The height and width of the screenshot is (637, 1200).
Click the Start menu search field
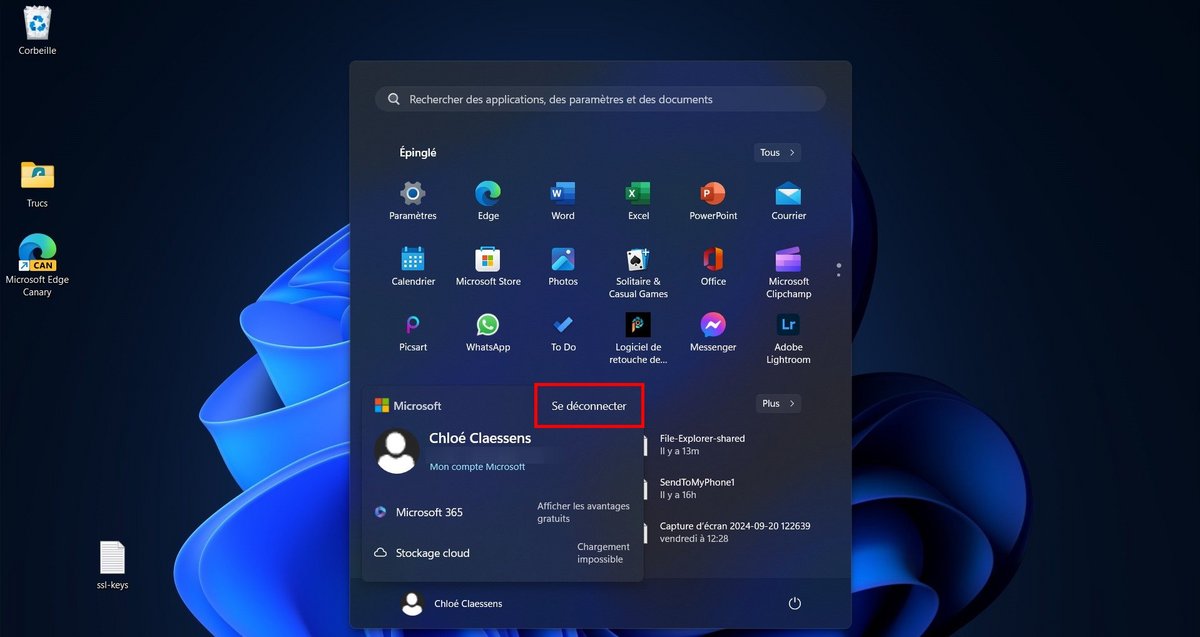point(600,99)
